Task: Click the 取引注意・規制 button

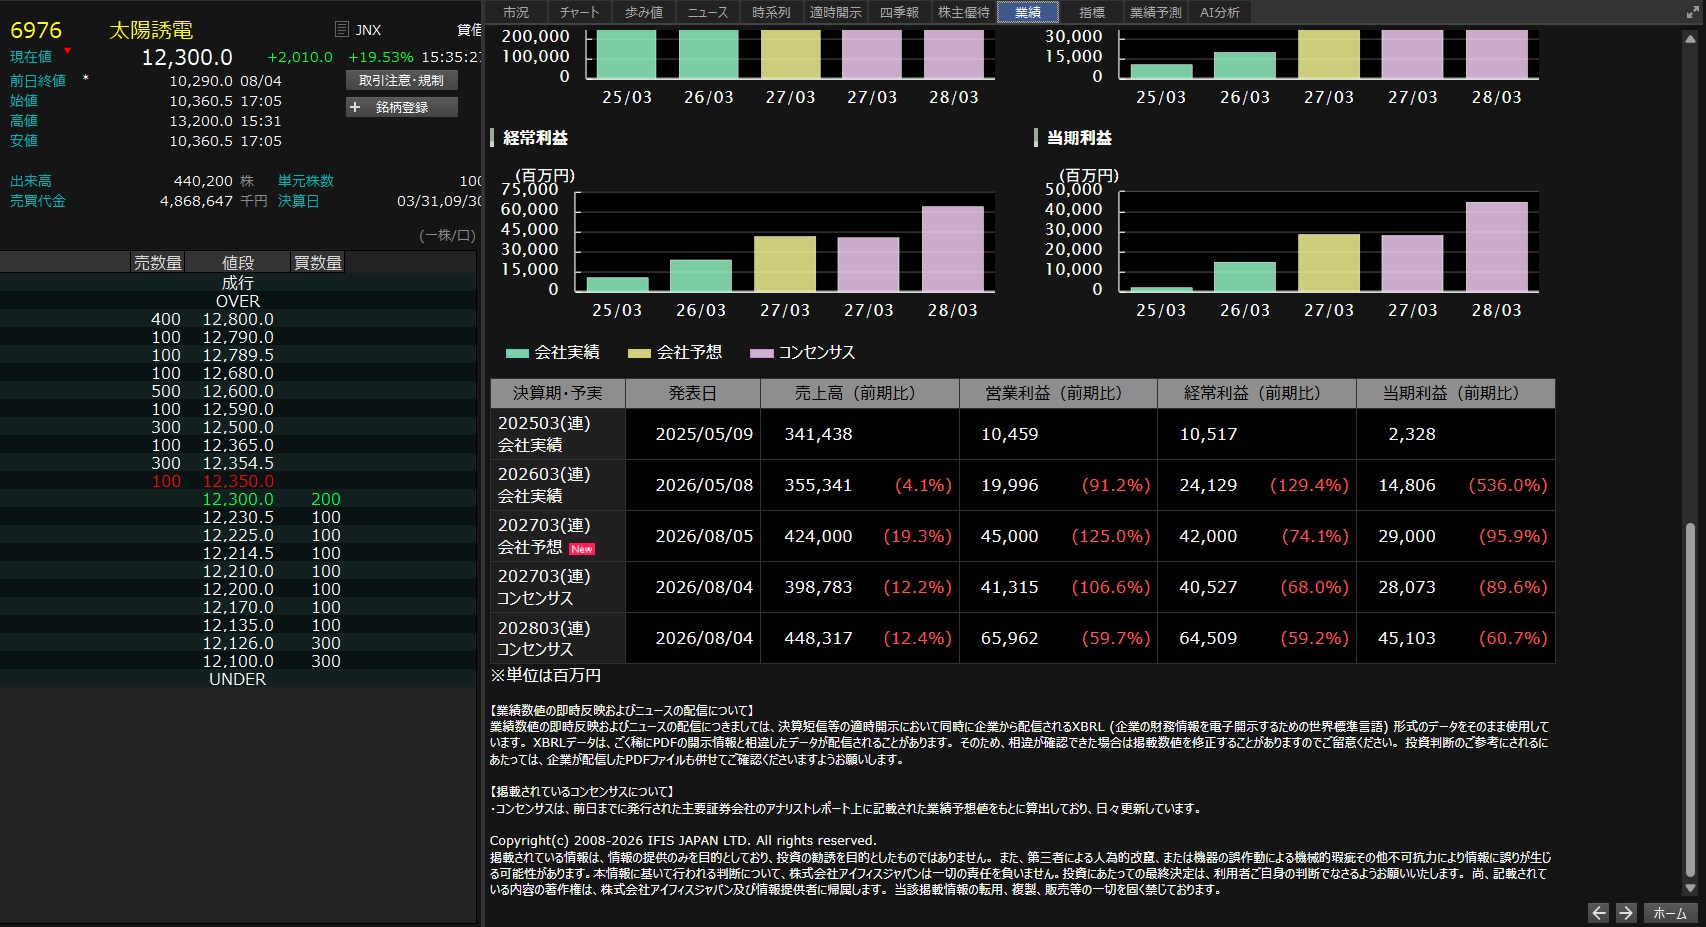Action: point(402,80)
